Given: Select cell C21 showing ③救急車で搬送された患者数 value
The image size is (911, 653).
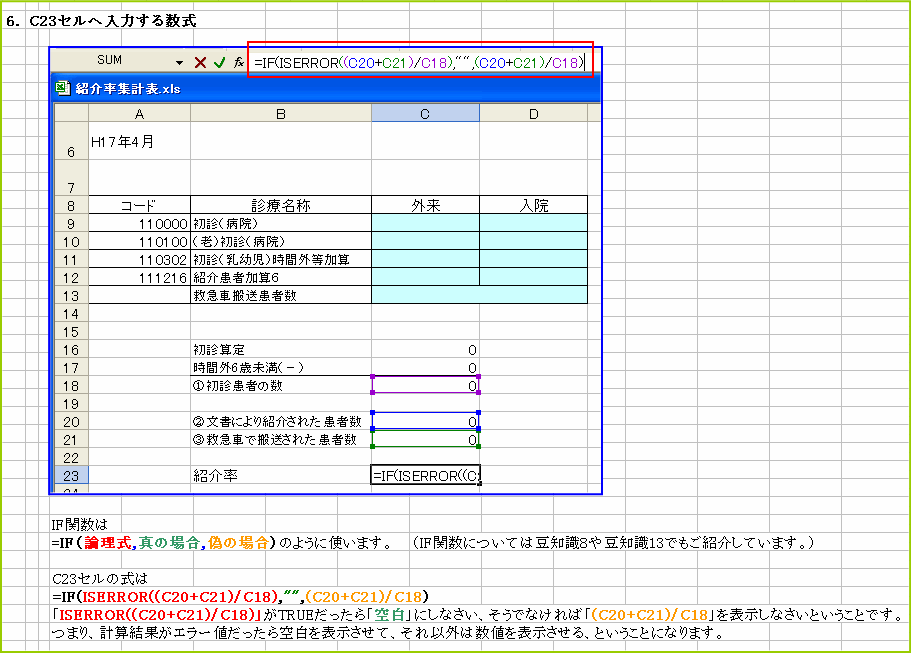Looking at the screenshot, I should pyautogui.click(x=425, y=438).
